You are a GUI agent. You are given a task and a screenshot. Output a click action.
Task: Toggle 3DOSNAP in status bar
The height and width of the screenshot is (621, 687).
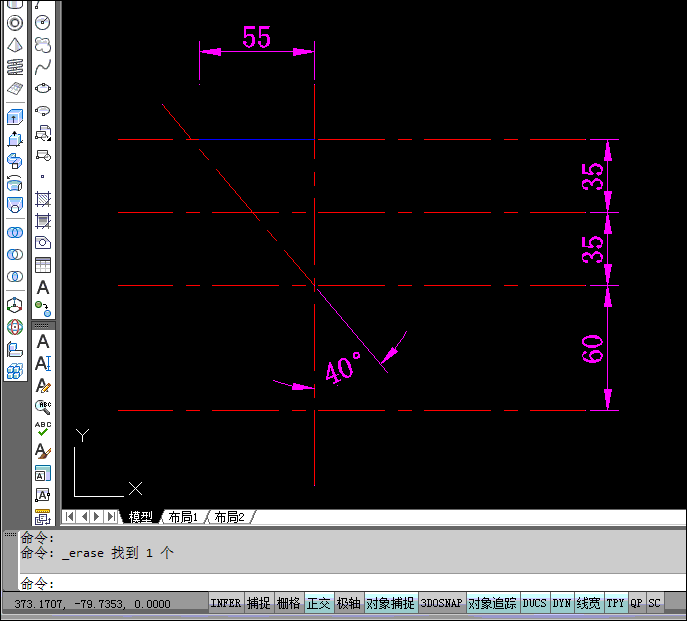point(442,603)
